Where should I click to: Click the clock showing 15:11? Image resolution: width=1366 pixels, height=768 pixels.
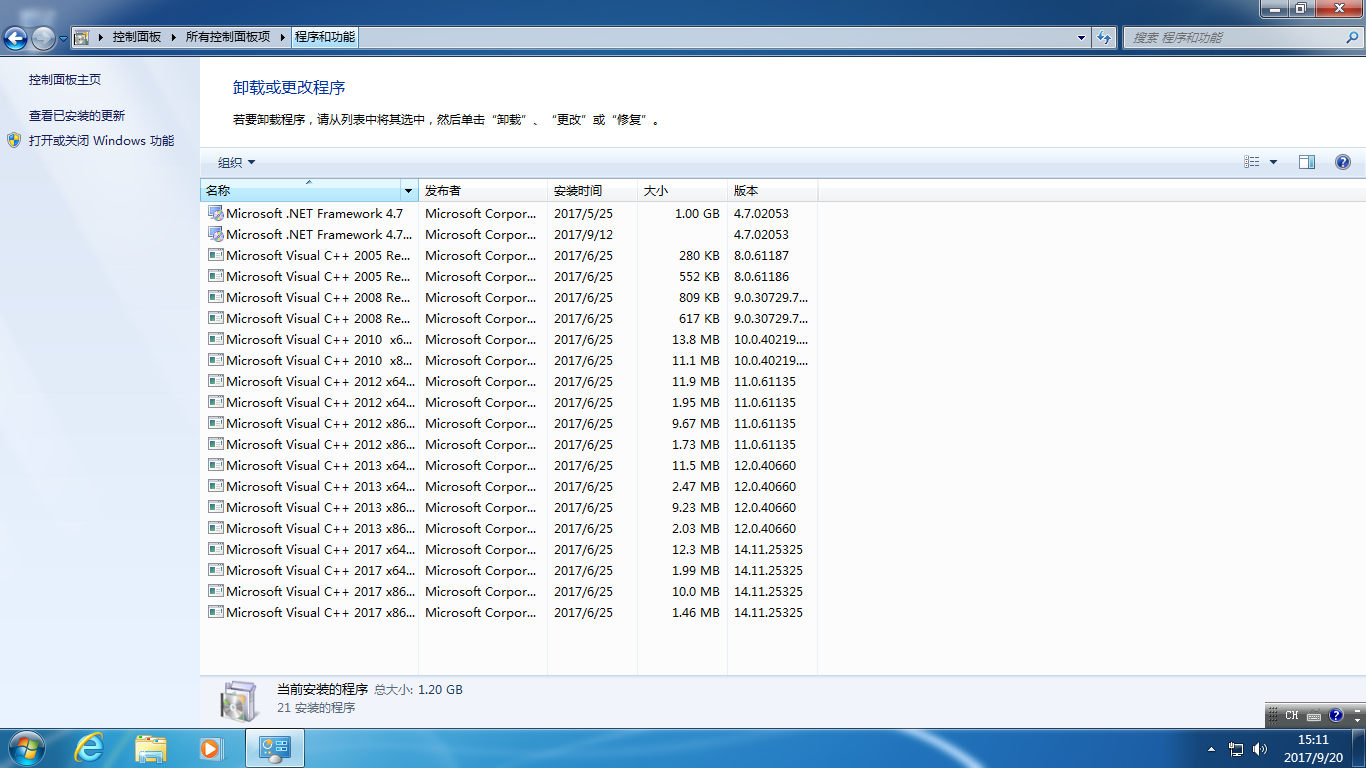coord(1313,739)
